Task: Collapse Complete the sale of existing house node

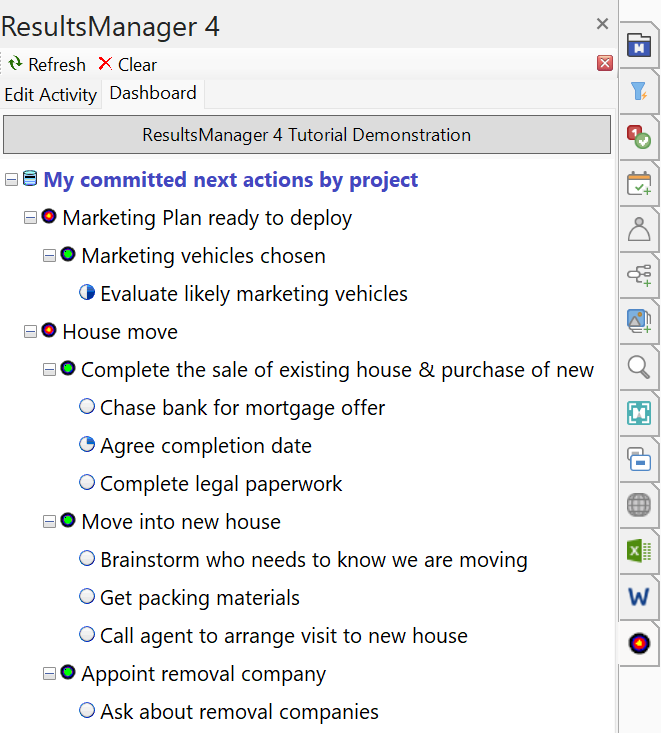Action: tap(49, 370)
